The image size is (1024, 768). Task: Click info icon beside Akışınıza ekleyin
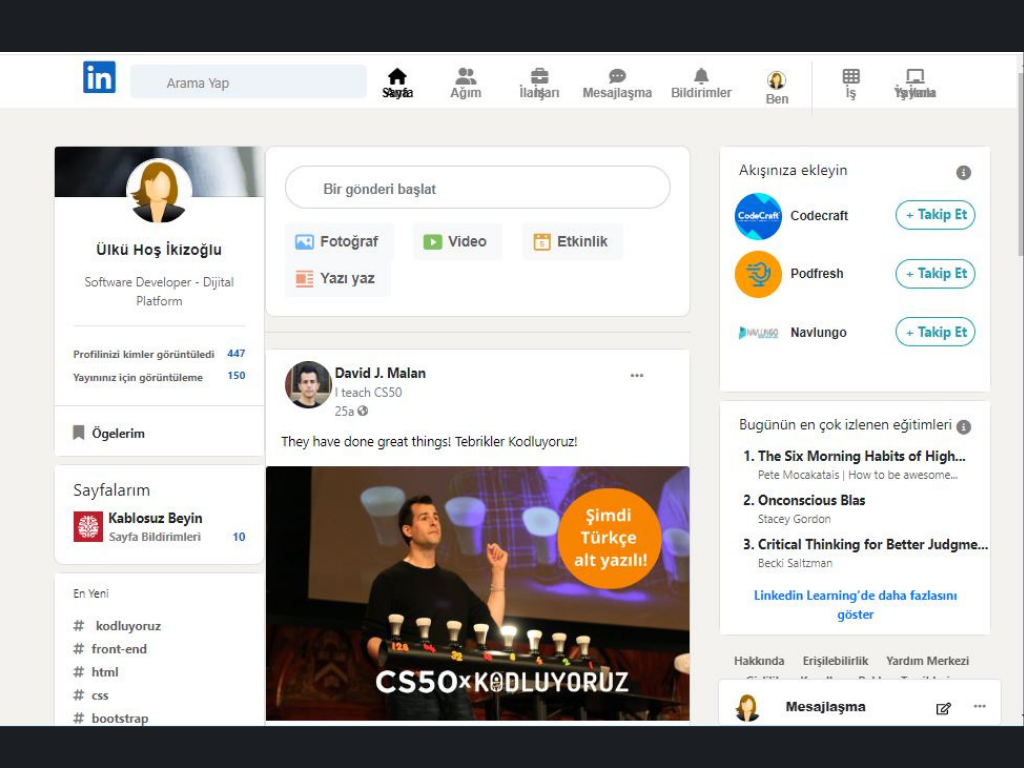(x=963, y=172)
